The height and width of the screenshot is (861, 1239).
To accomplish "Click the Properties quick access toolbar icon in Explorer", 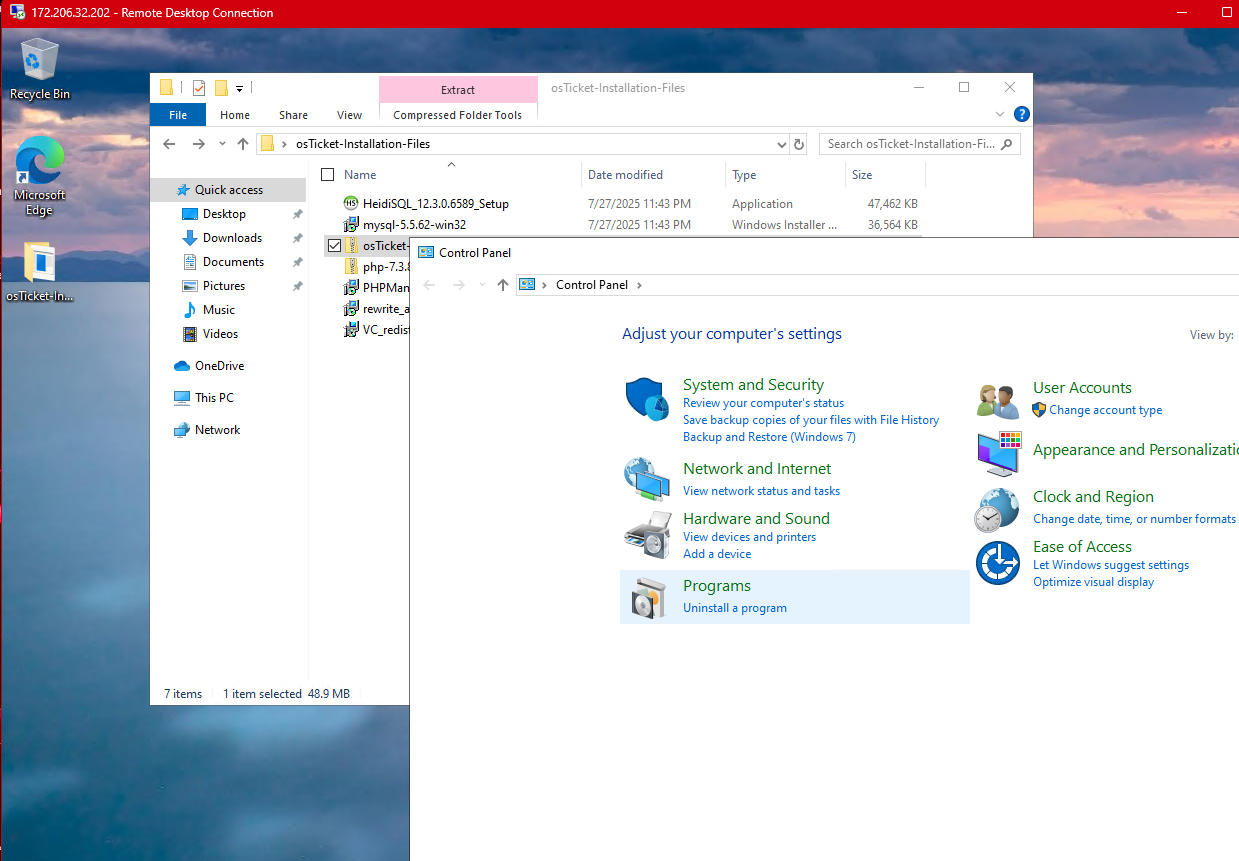I will [x=199, y=87].
